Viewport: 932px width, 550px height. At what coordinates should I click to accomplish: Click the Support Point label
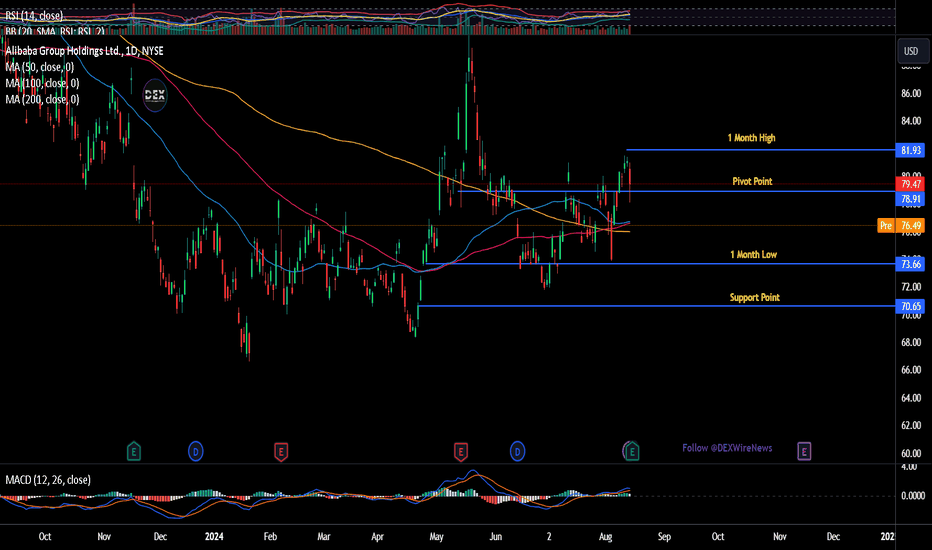[754, 297]
